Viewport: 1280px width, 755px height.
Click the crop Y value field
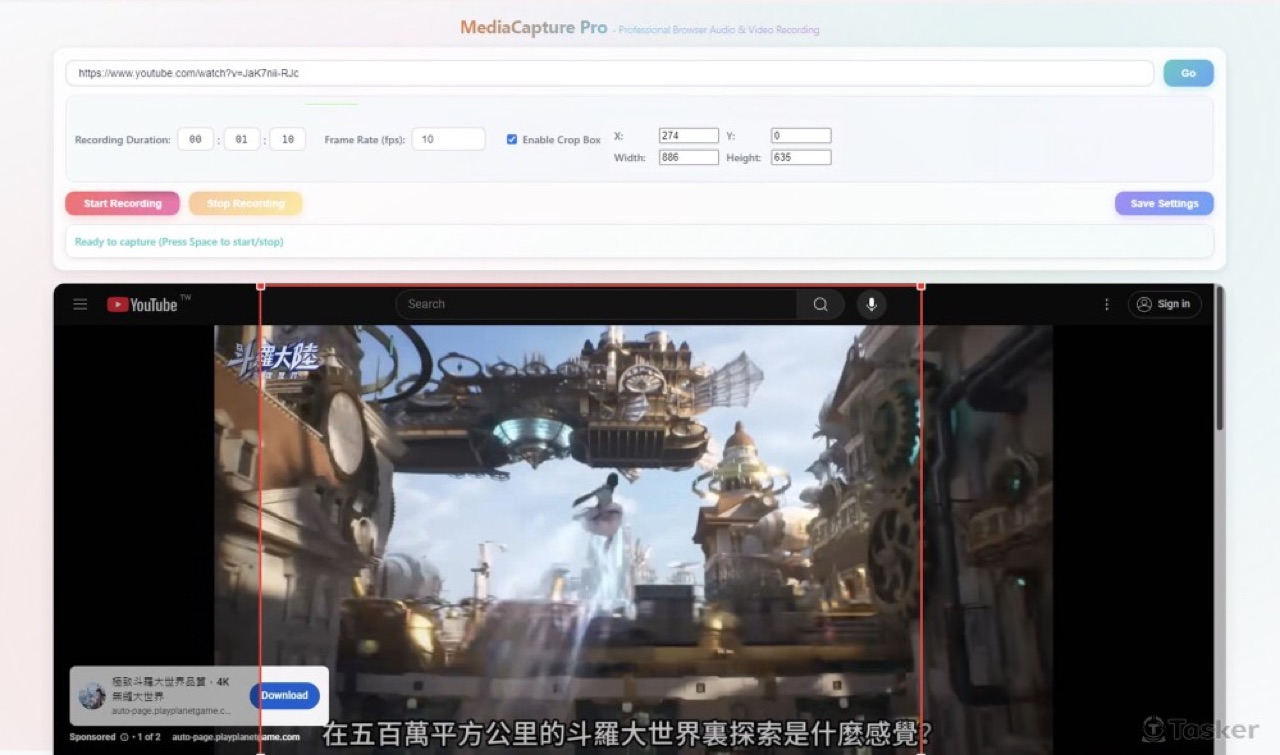click(801, 136)
